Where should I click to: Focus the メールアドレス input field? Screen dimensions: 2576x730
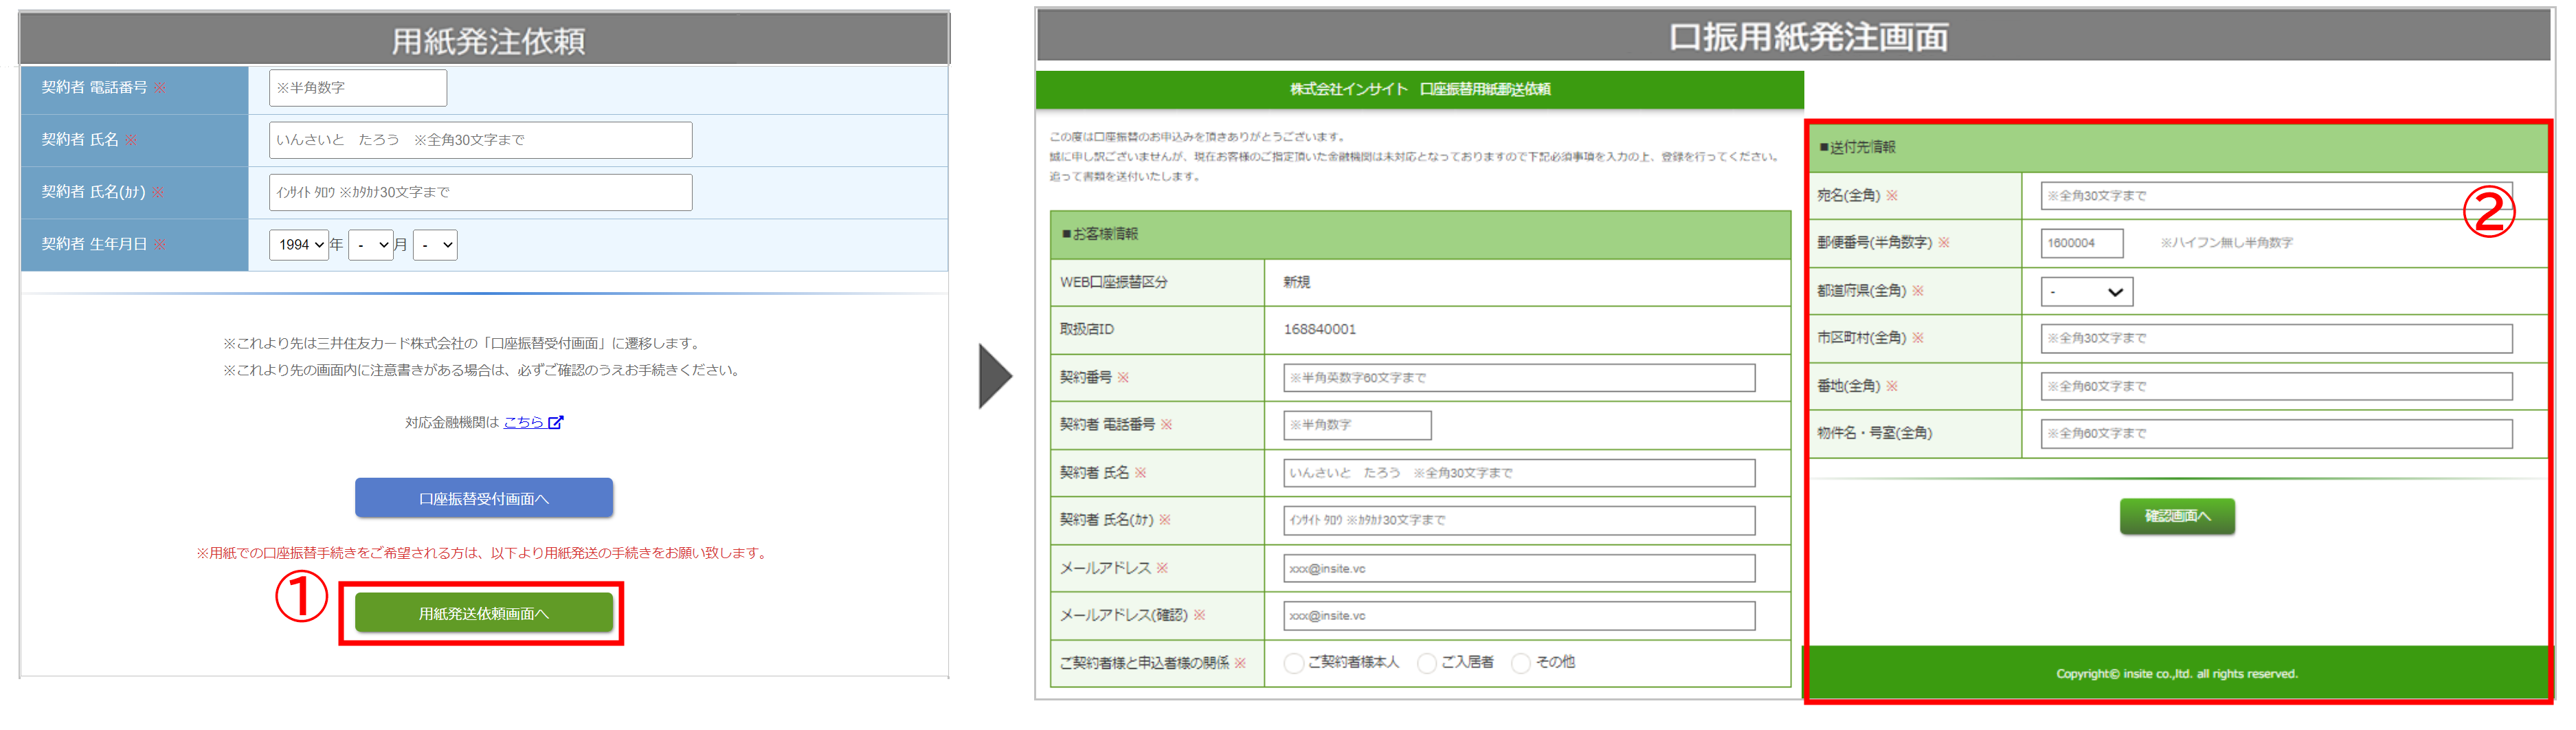coord(1518,568)
